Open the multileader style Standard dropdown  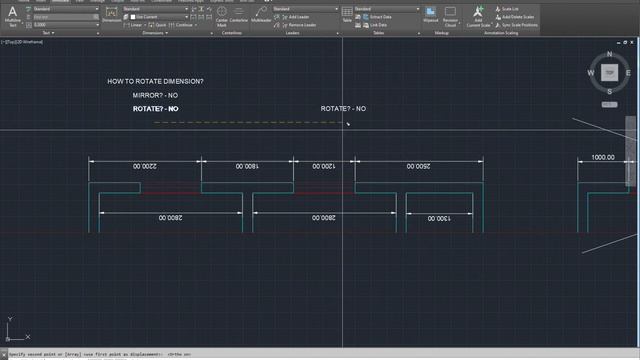(306, 9)
